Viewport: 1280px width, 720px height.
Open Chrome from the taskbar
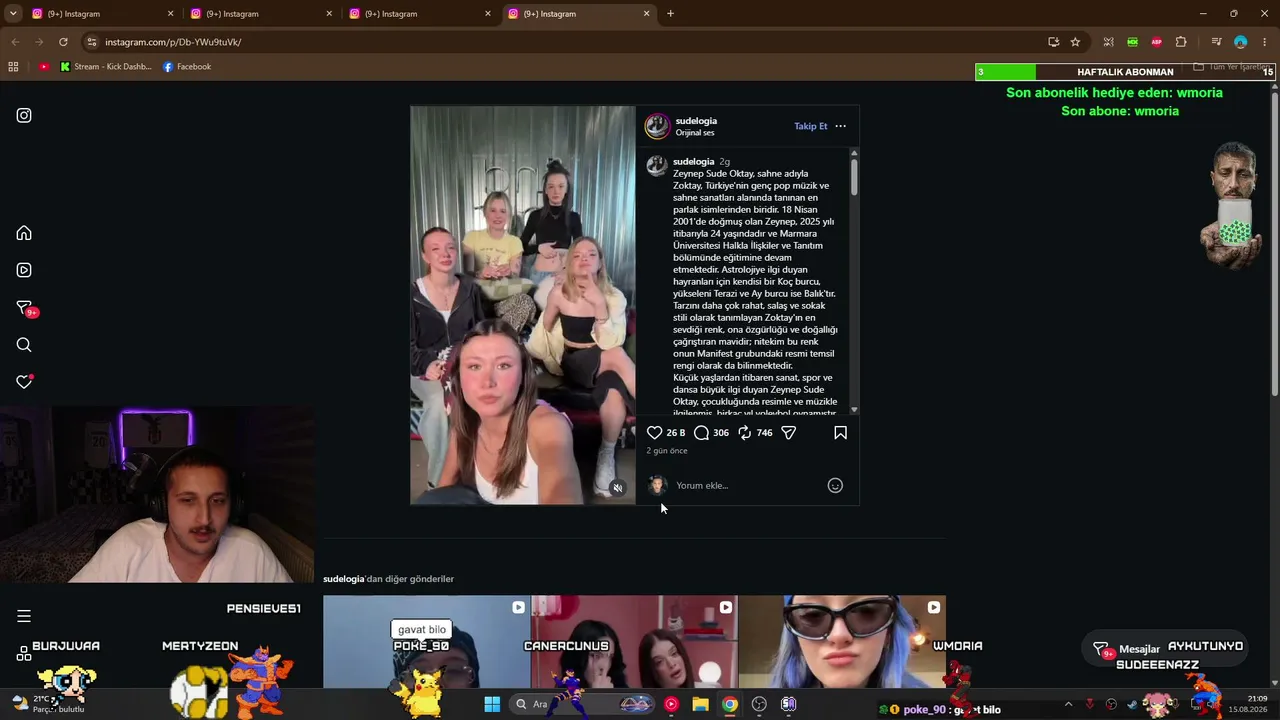(x=730, y=704)
